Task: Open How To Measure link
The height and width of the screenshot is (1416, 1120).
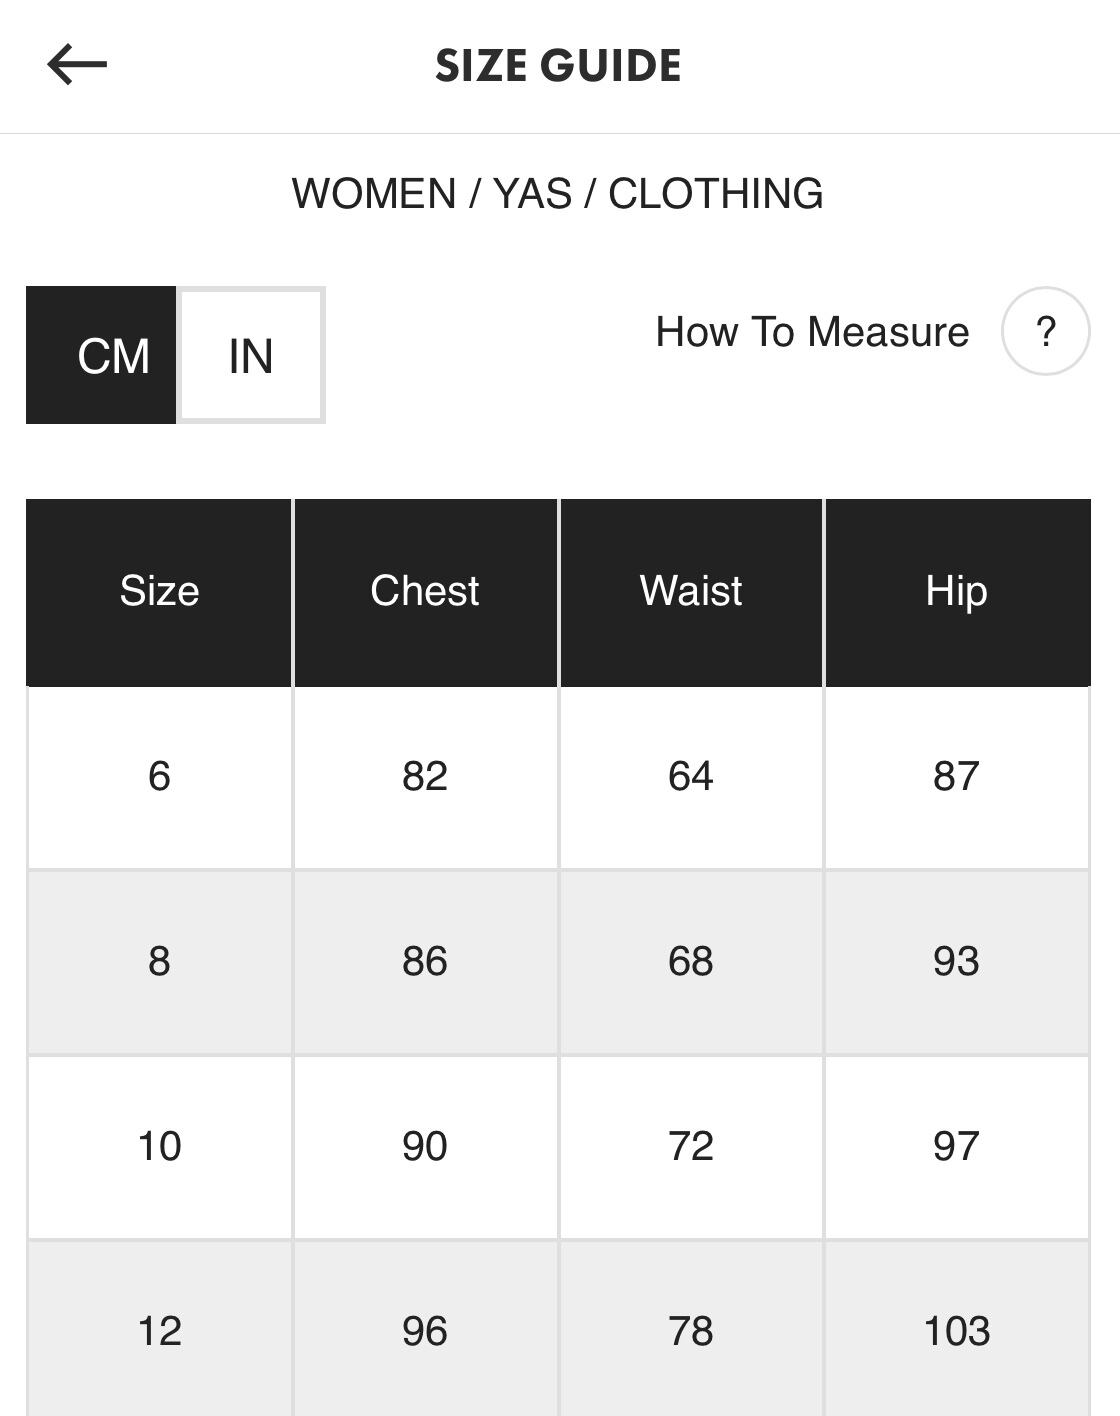Action: click(x=812, y=332)
